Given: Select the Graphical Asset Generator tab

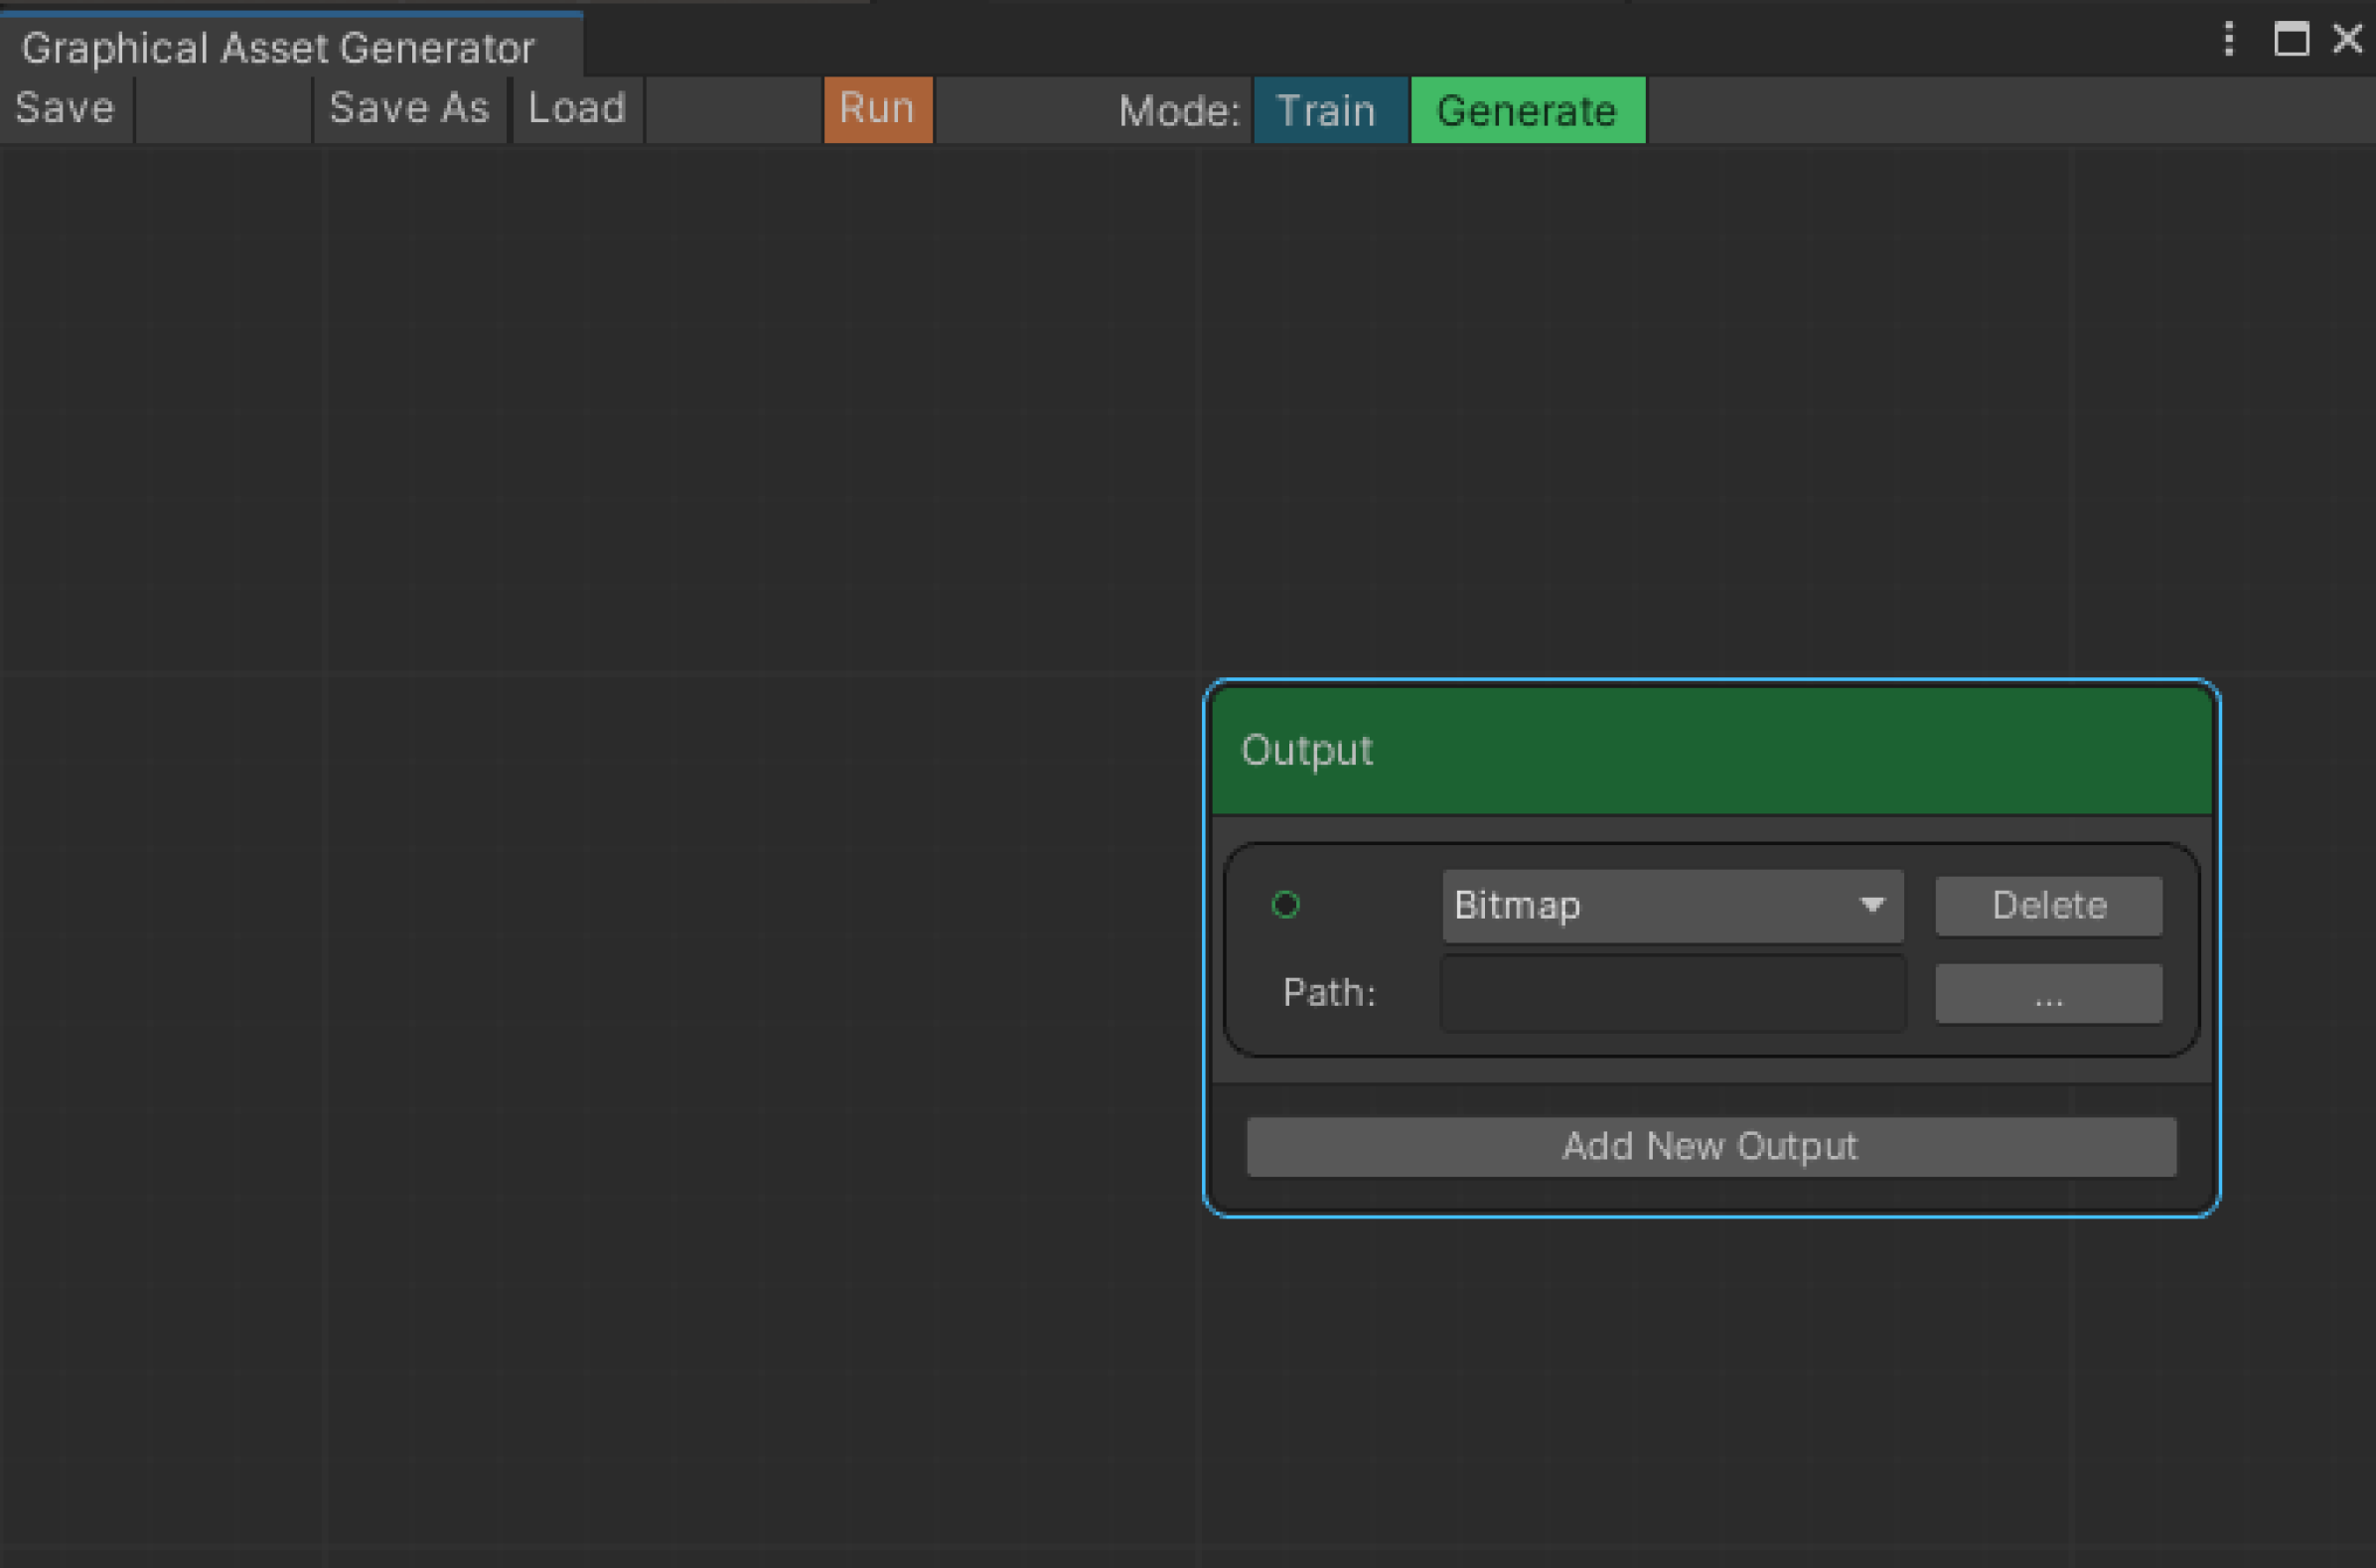Looking at the screenshot, I should (x=278, y=48).
